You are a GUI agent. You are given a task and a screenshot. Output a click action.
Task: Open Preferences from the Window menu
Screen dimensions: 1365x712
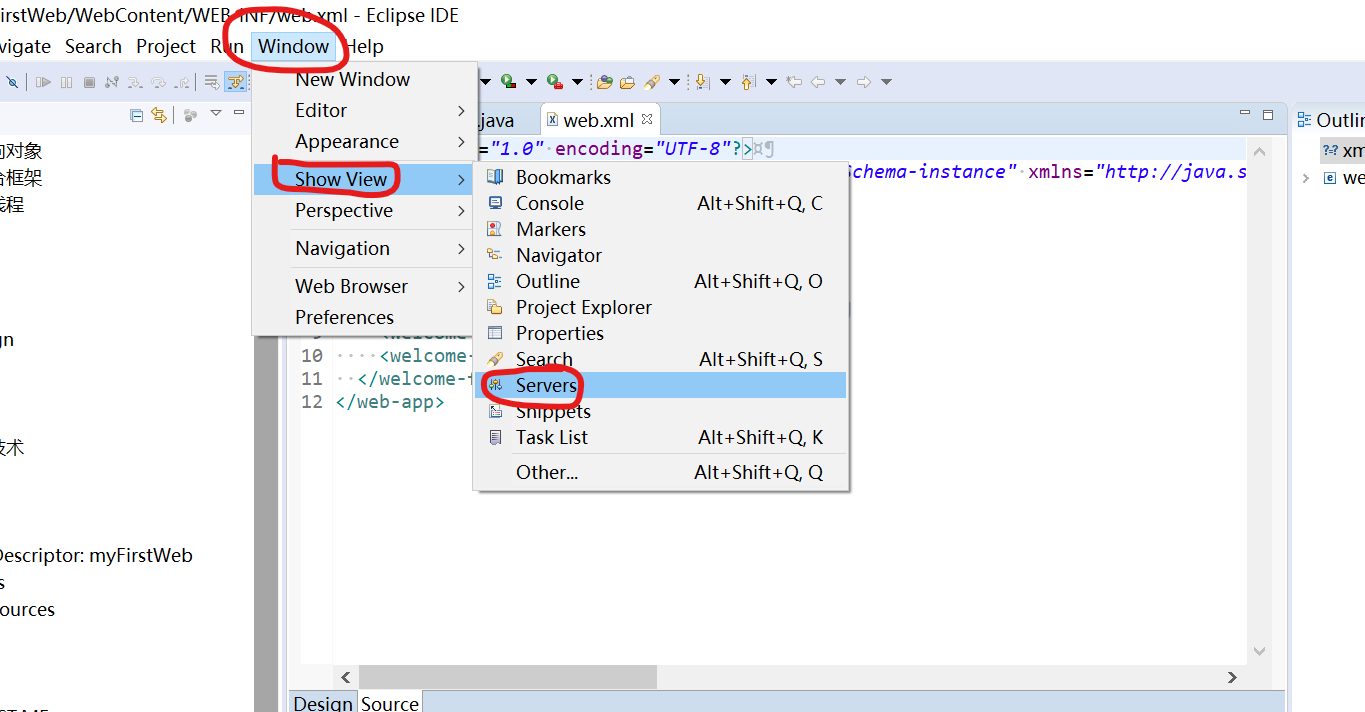pos(365,317)
